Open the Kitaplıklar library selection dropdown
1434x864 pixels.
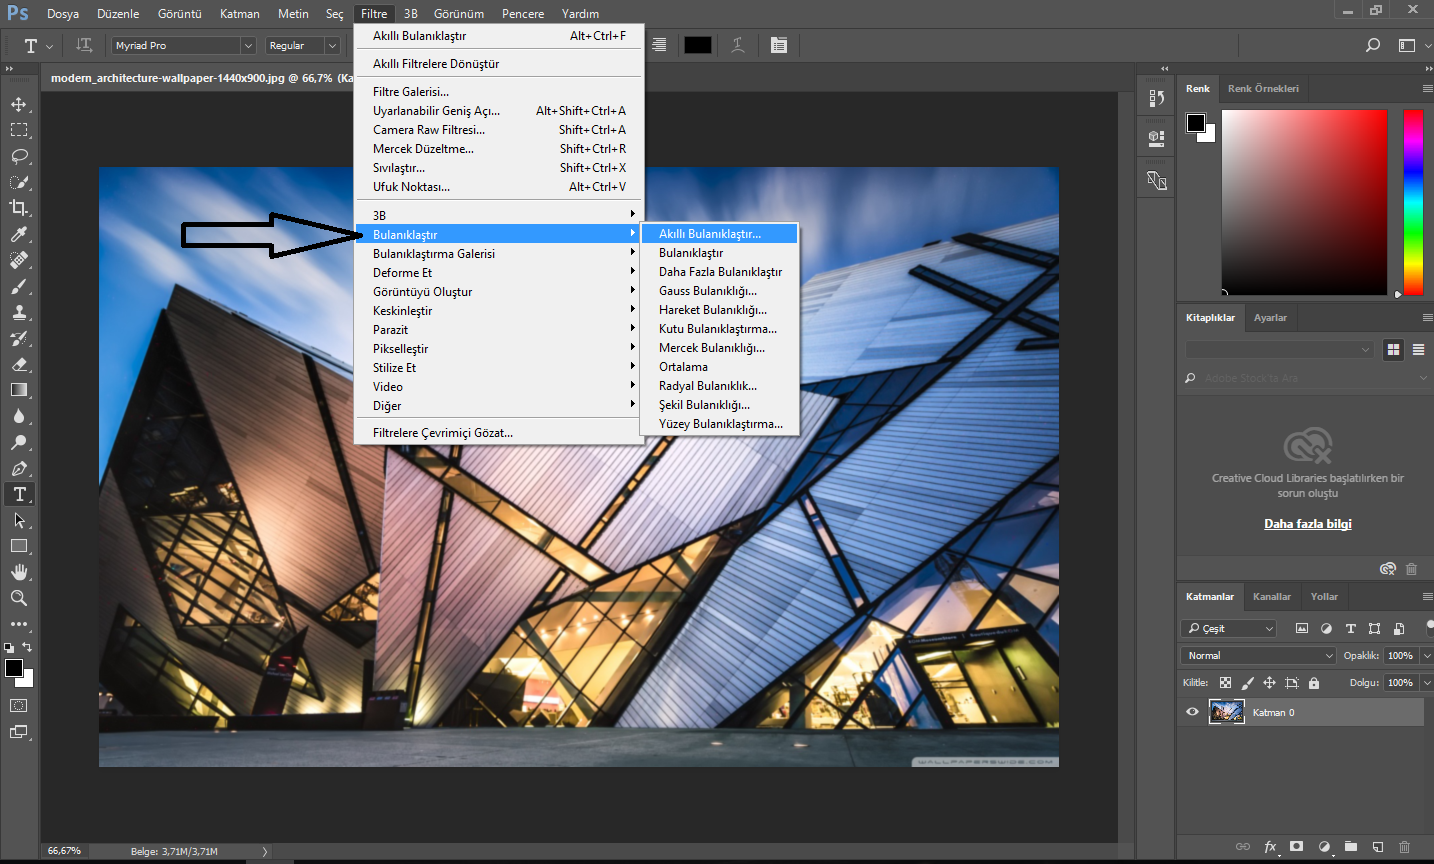1279,349
